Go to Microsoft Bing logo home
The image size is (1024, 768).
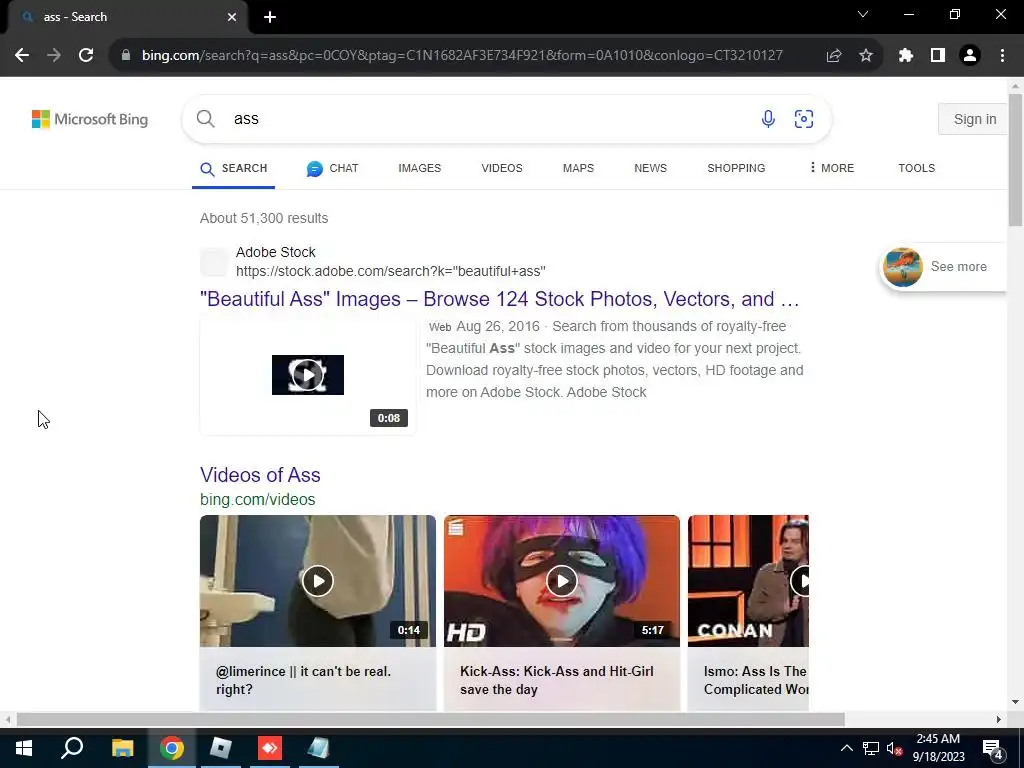(90, 120)
